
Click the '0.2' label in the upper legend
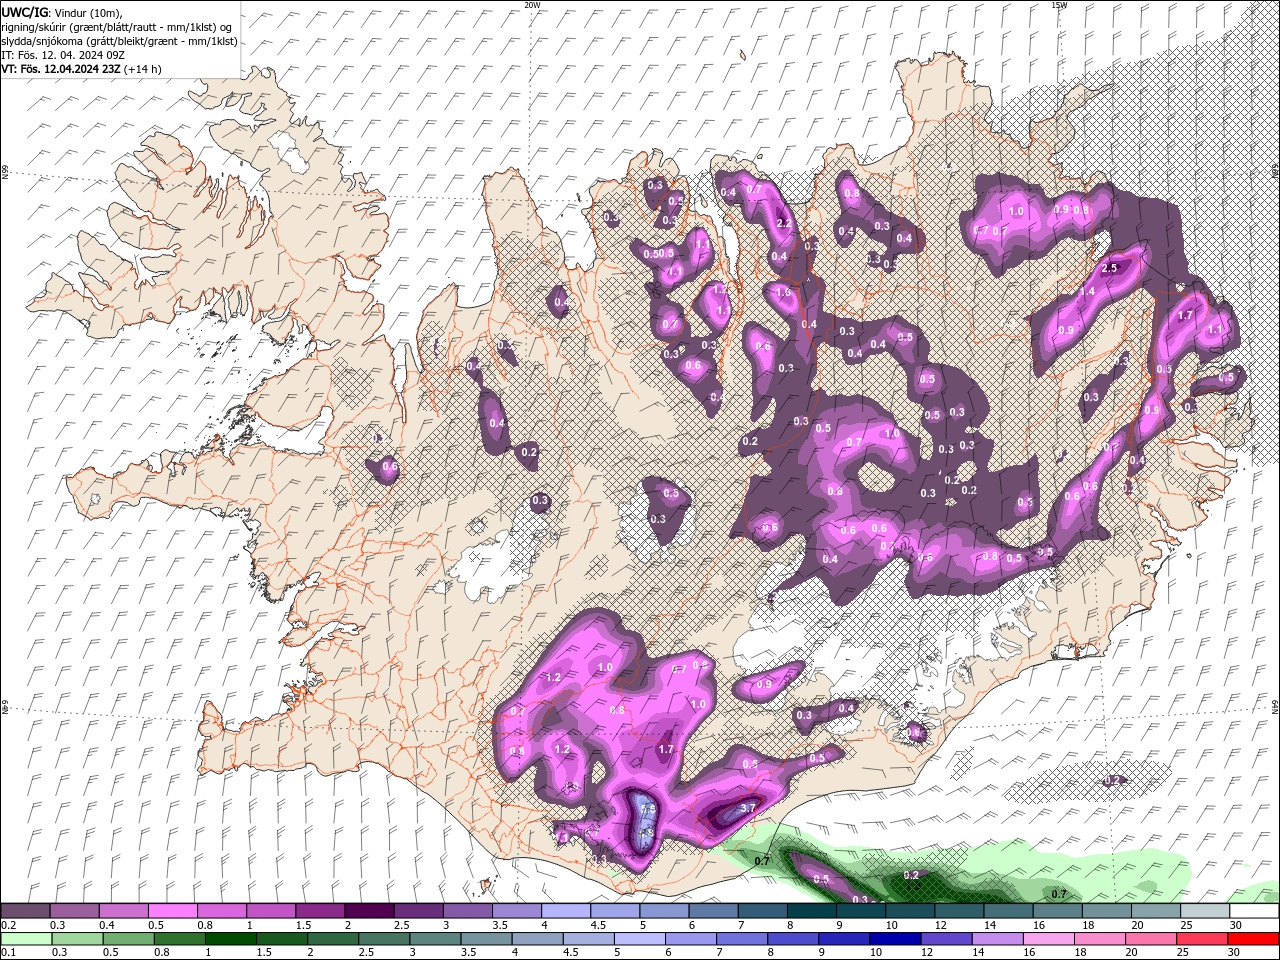pyautogui.click(x=9, y=925)
